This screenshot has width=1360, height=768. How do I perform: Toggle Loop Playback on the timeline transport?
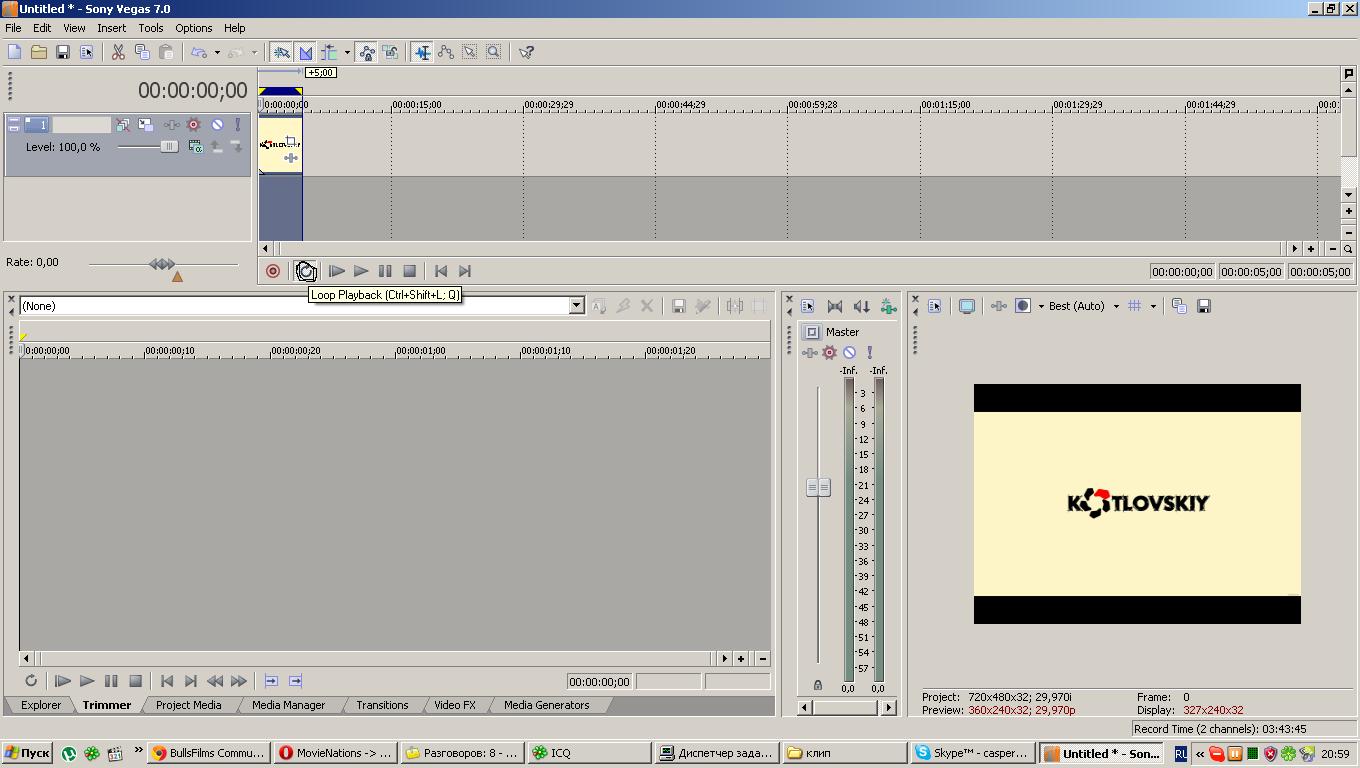tap(305, 271)
